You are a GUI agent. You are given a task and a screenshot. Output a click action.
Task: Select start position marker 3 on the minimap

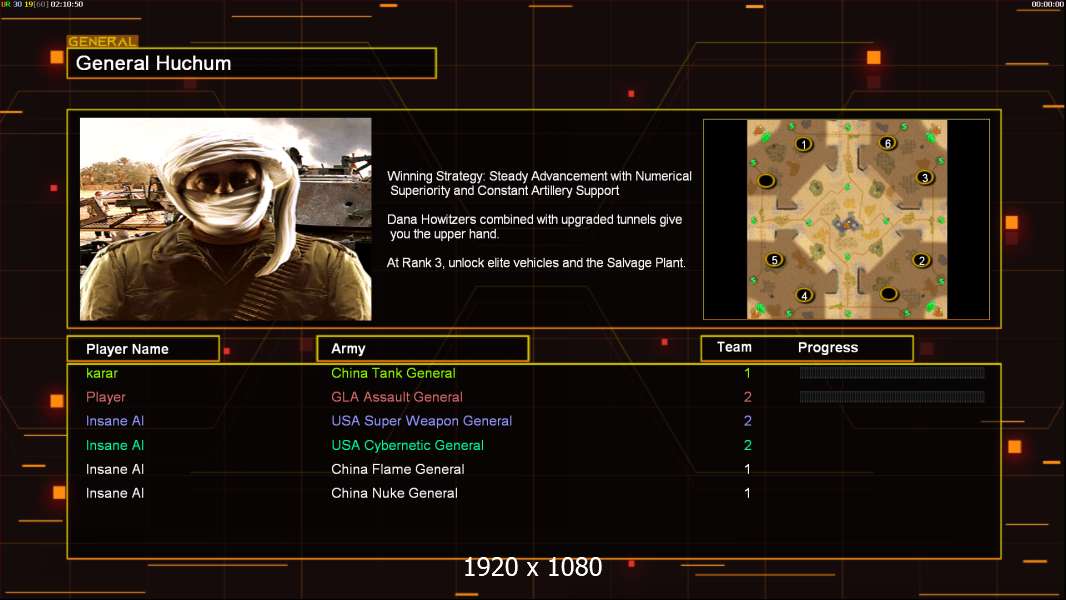click(x=924, y=177)
